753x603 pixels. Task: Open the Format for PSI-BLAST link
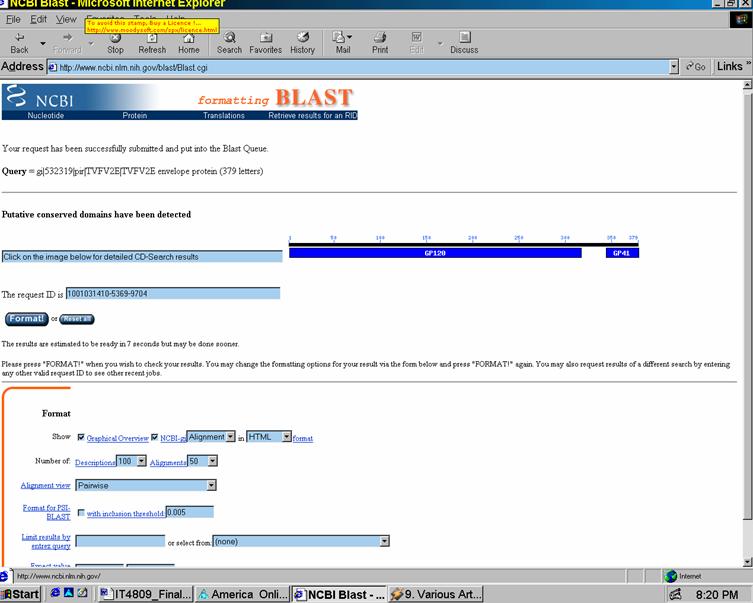pyautogui.click(x=47, y=512)
